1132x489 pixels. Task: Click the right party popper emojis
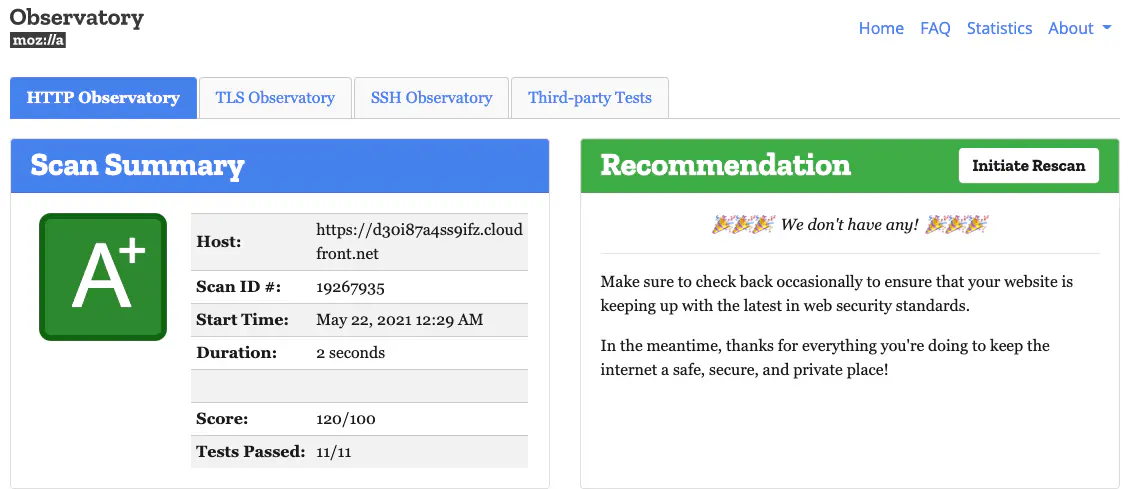tap(956, 225)
